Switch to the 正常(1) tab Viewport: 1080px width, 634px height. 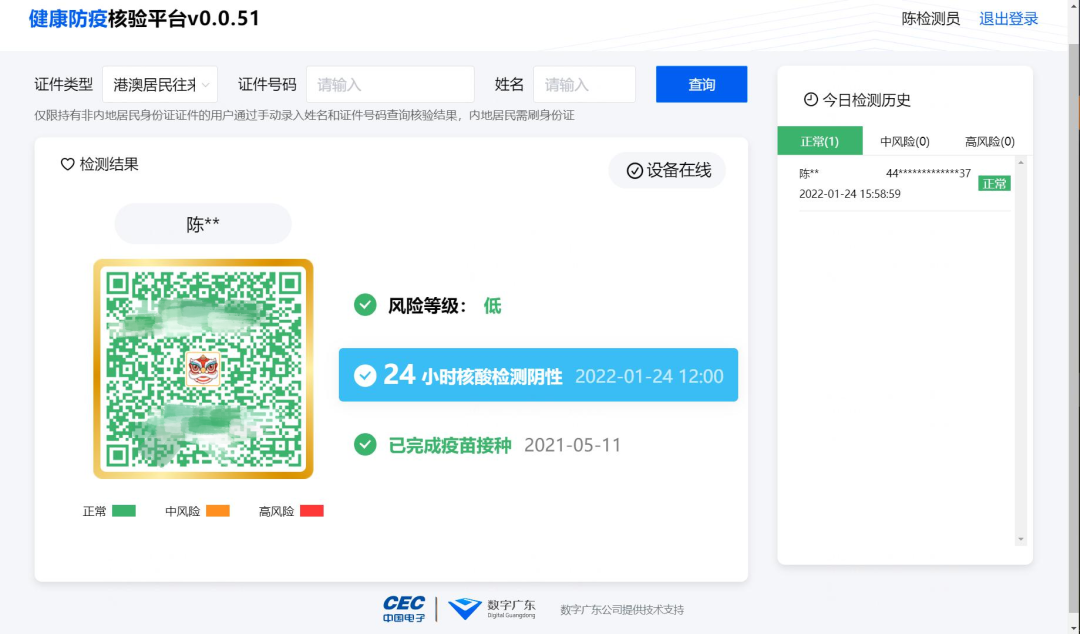tap(820, 141)
